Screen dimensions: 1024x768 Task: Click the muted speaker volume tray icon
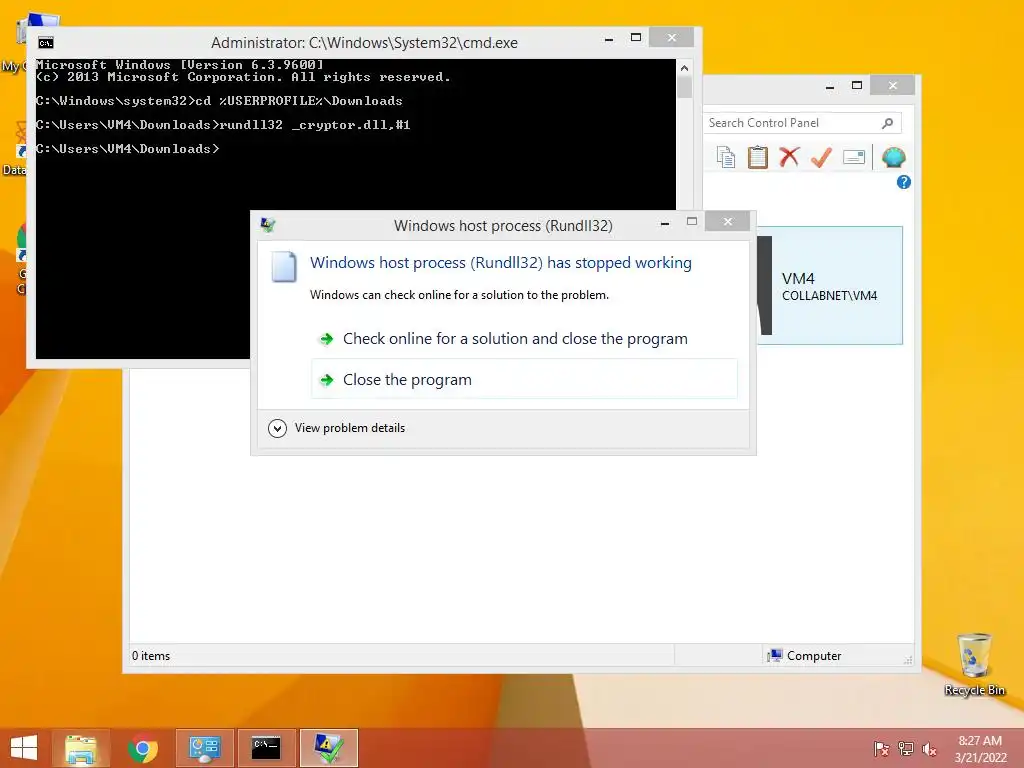pyautogui.click(x=929, y=748)
